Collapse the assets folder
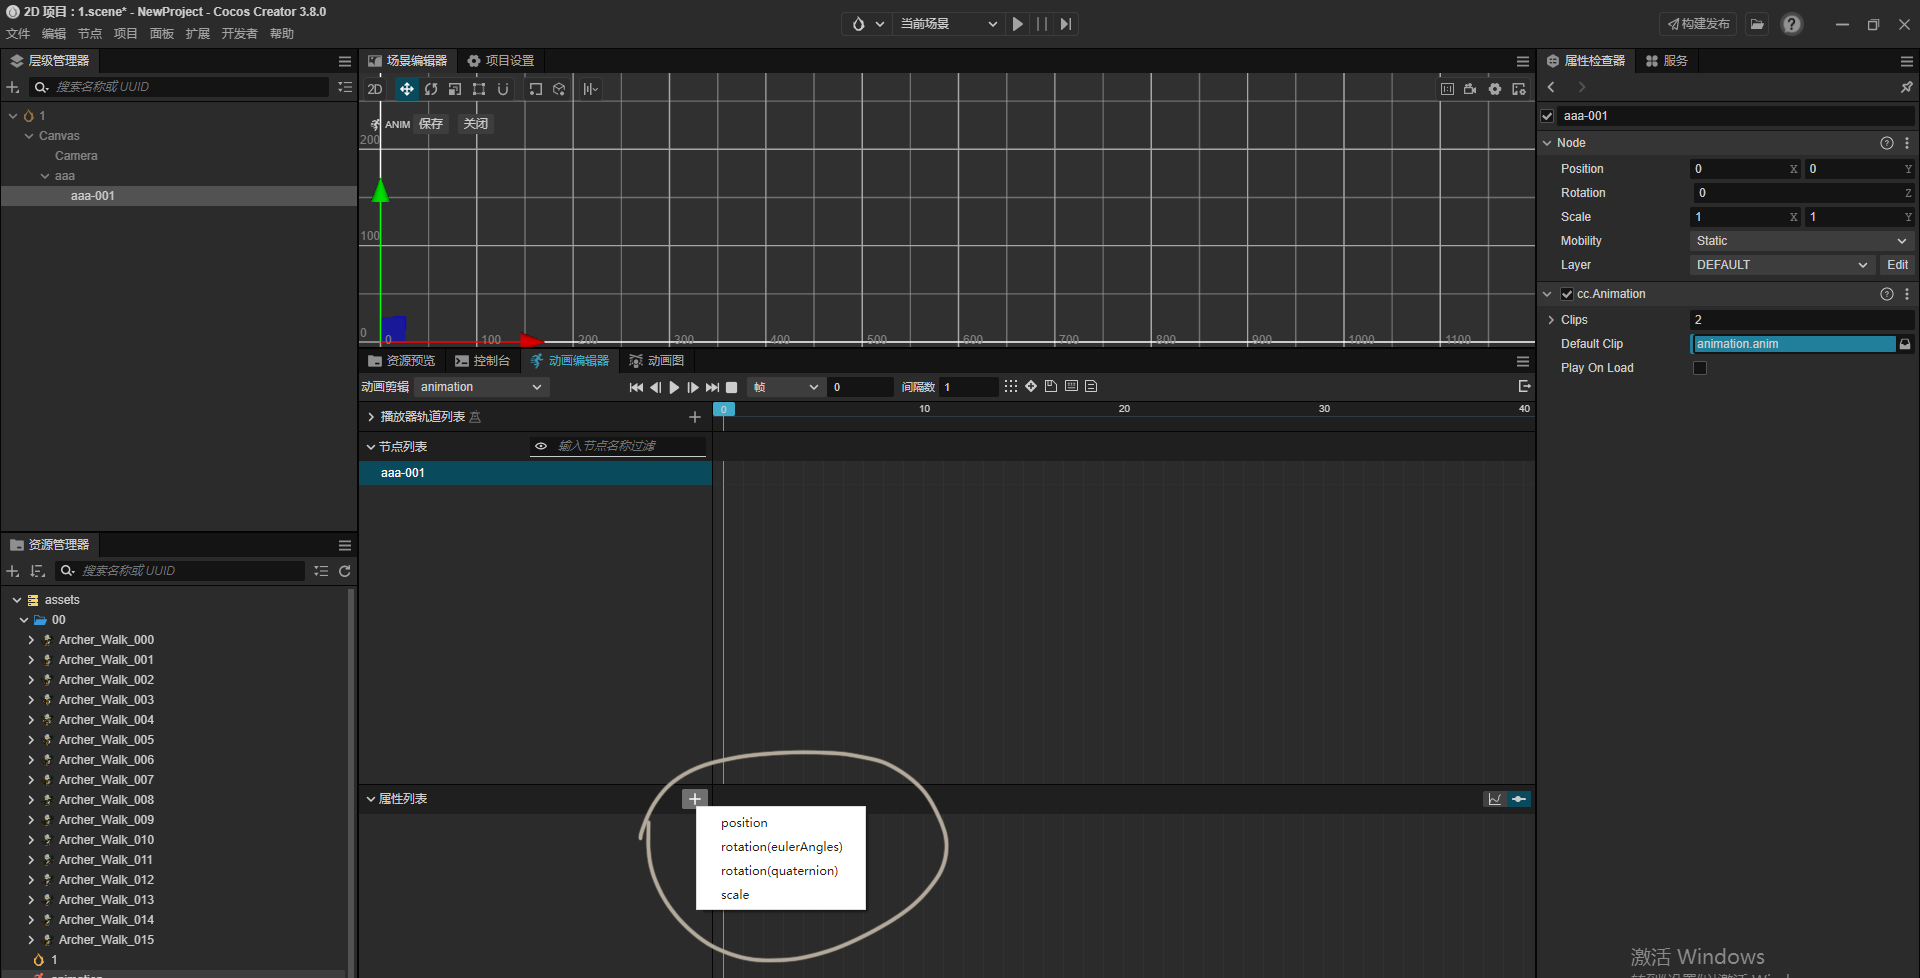Screen dimensions: 1920x978 [x=17, y=600]
